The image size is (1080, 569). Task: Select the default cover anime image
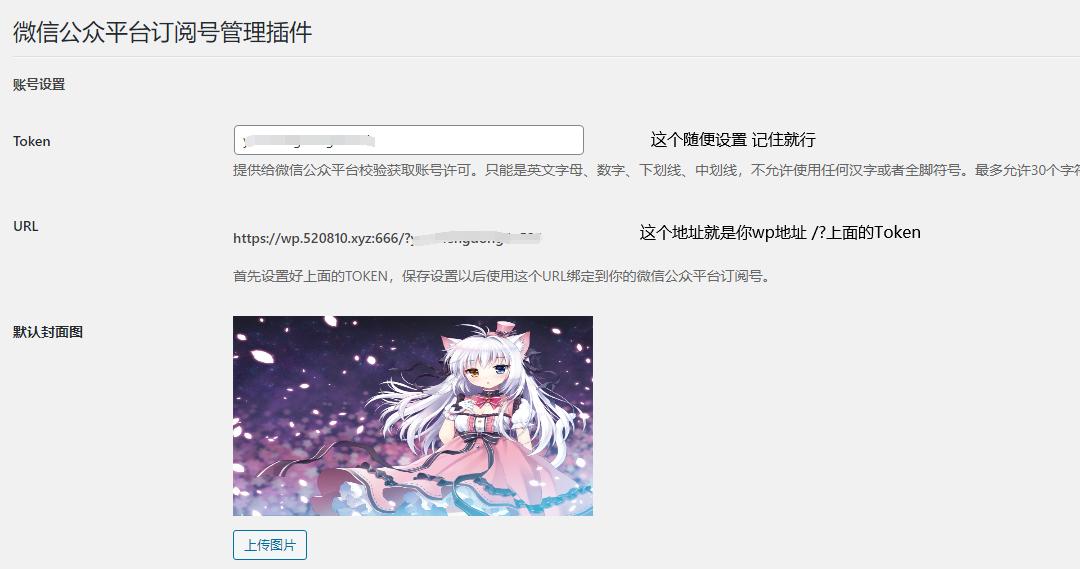(x=413, y=415)
